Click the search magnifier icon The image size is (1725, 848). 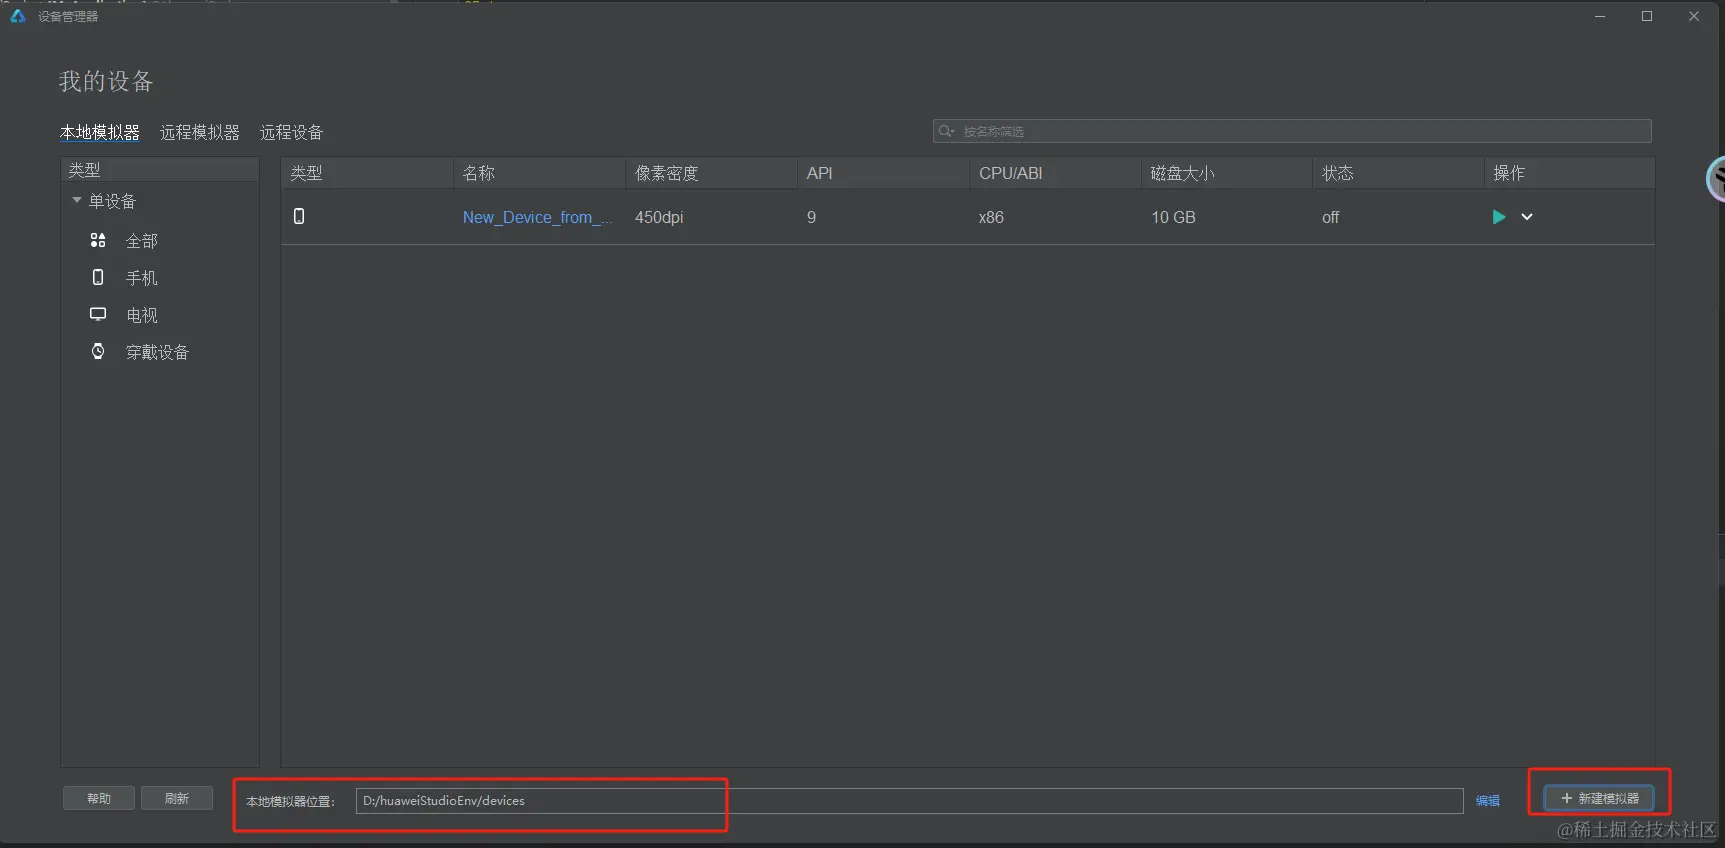click(x=946, y=131)
